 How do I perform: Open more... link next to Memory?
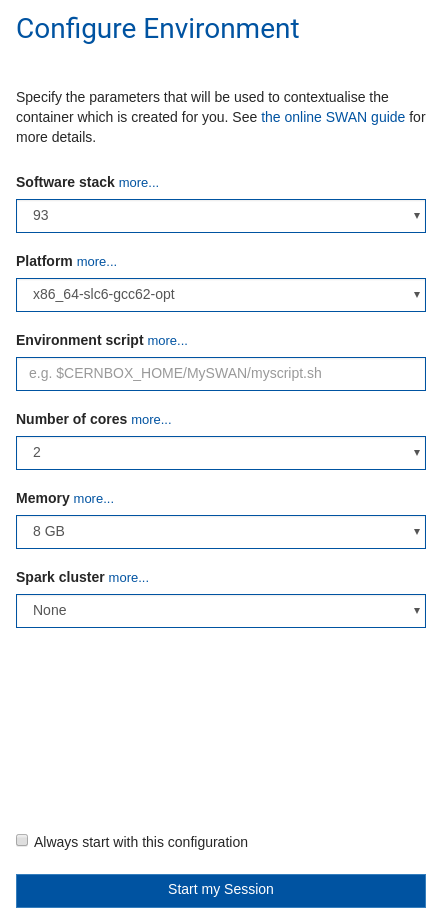93,499
